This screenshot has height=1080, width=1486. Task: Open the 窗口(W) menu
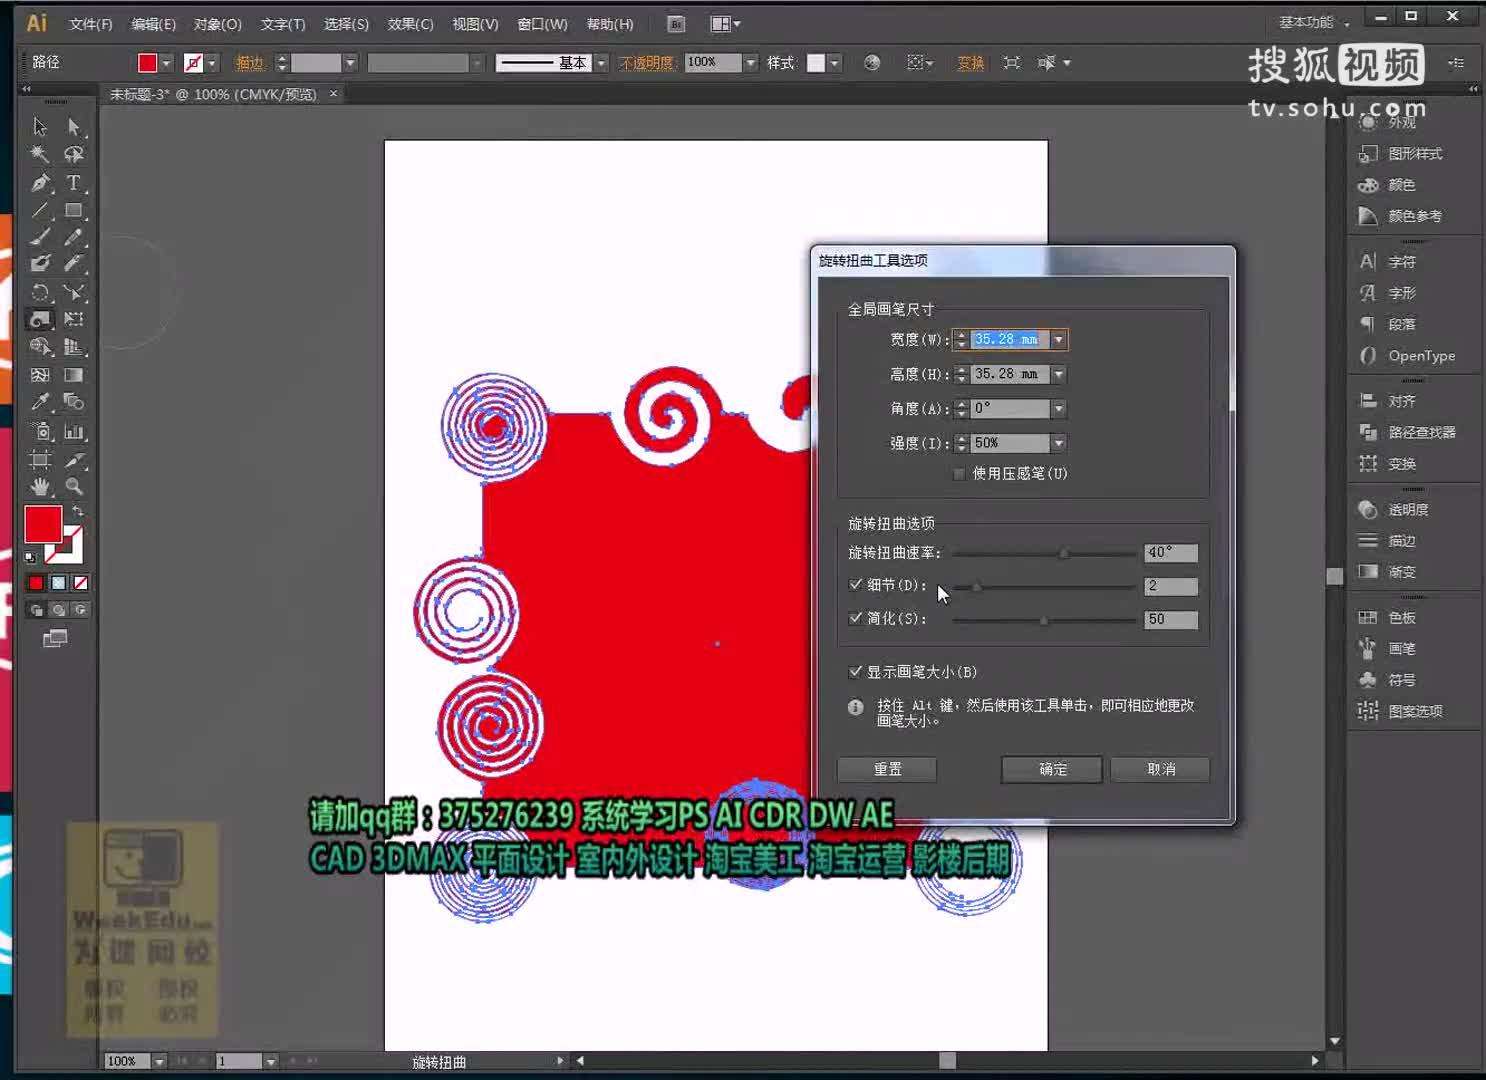click(x=542, y=24)
